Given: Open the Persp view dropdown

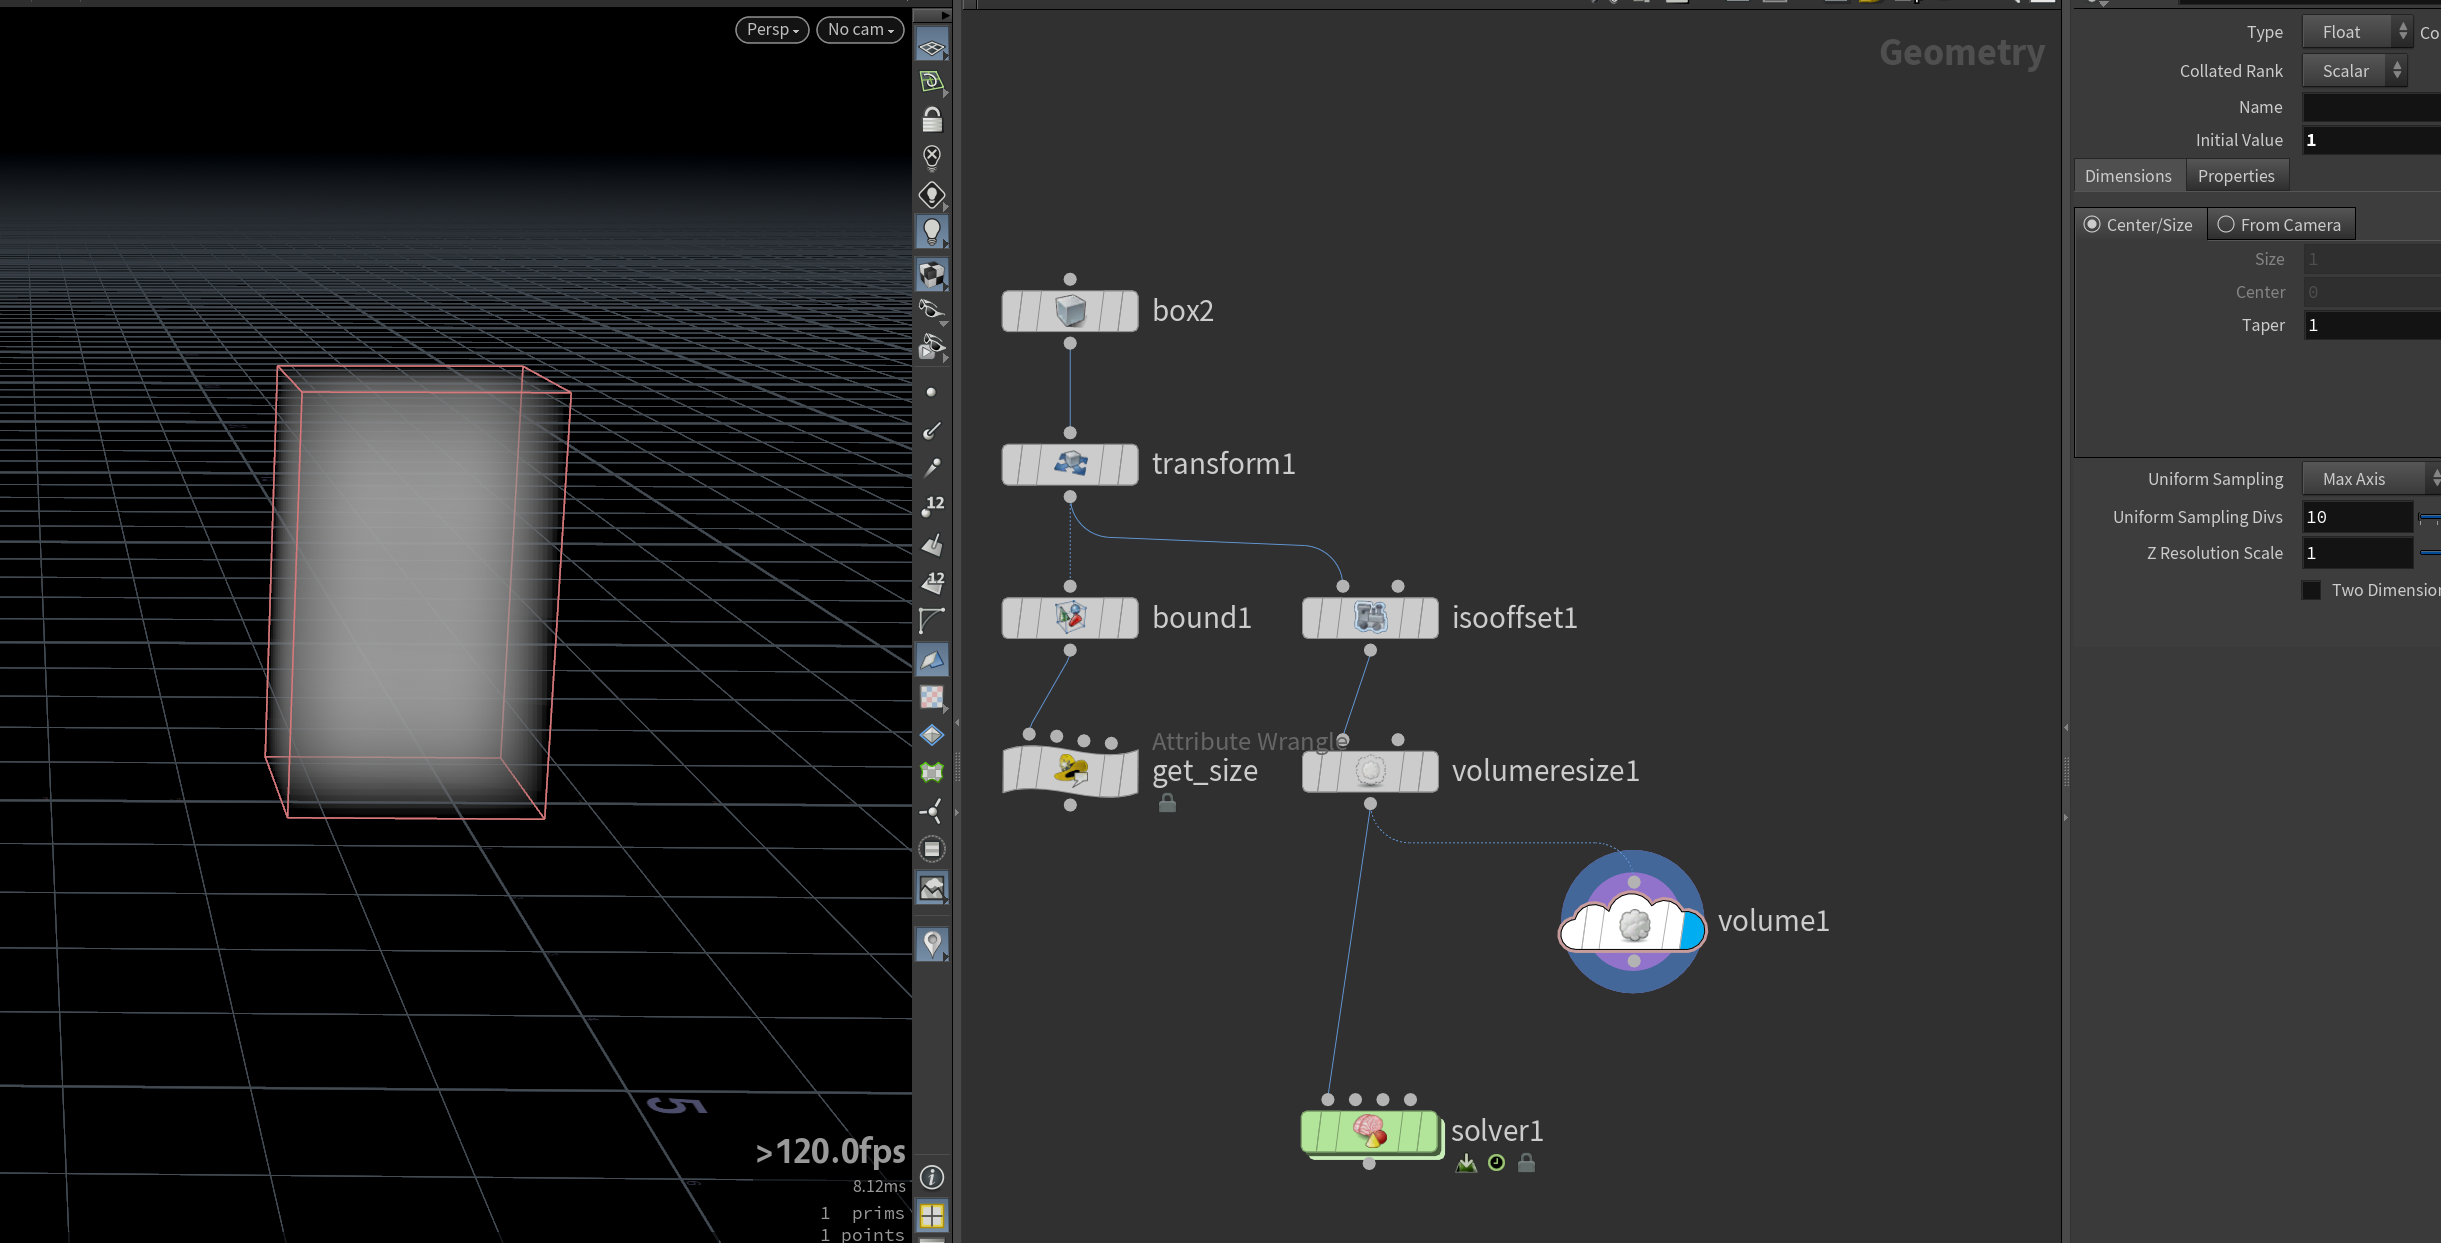Looking at the screenshot, I should pyautogui.click(x=772, y=30).
